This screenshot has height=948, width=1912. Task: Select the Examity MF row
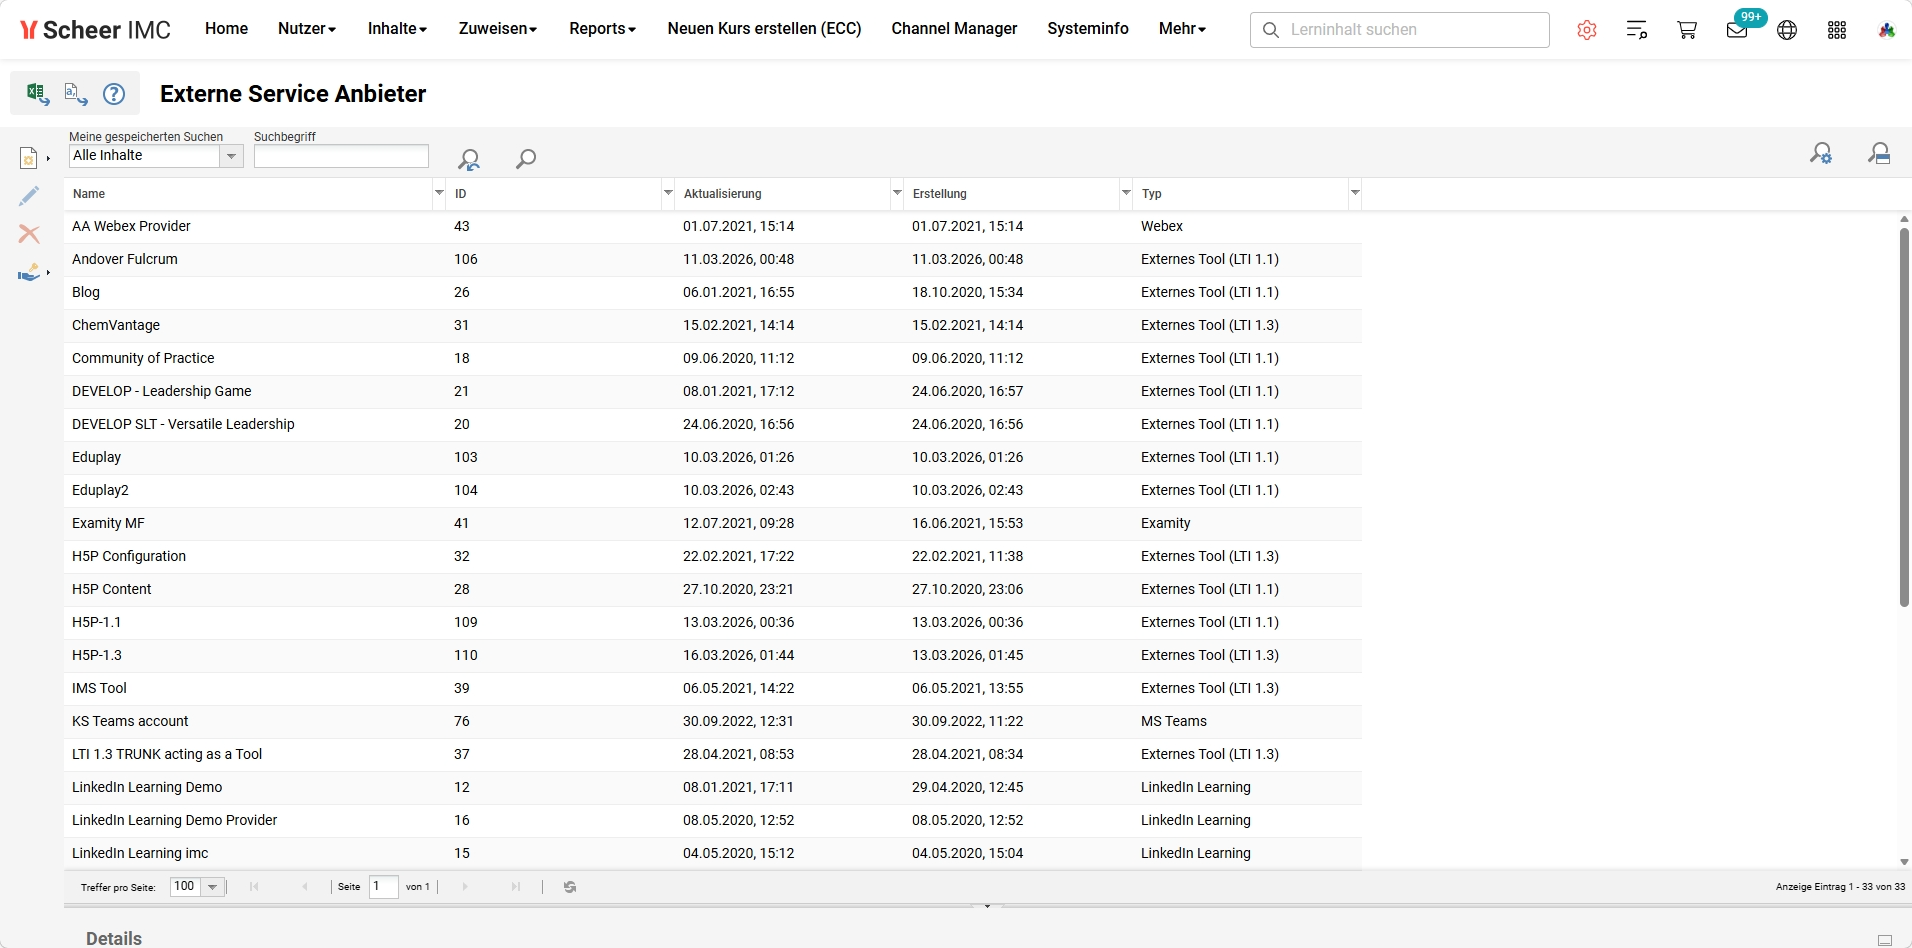pos(712,524)
